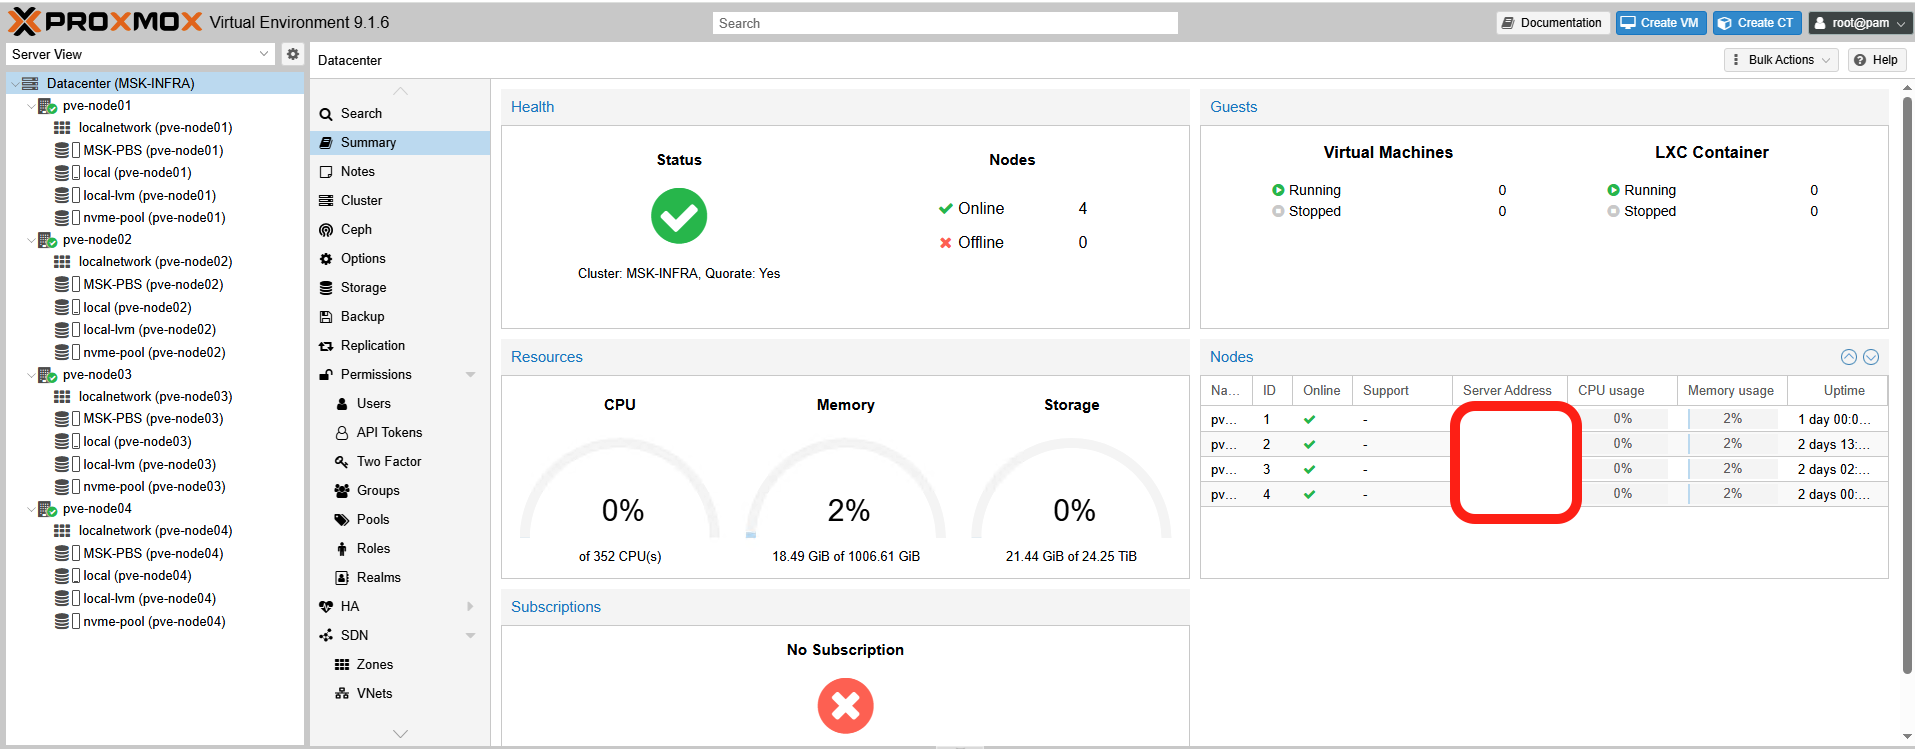Screen dimensions: 1915x749
Task: Open the Bulk Actions dropdown
Action: [x=1781, y=60]
